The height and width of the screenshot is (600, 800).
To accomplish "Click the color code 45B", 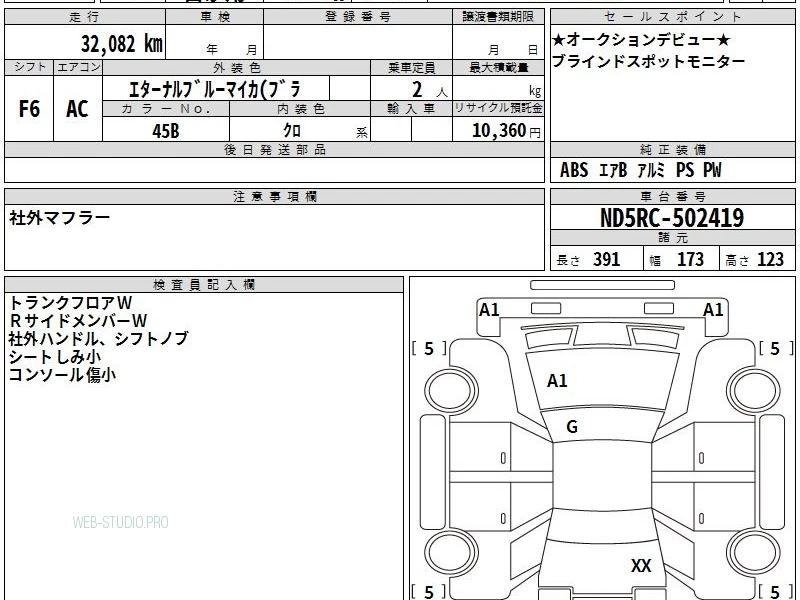I will click(166, 131).
